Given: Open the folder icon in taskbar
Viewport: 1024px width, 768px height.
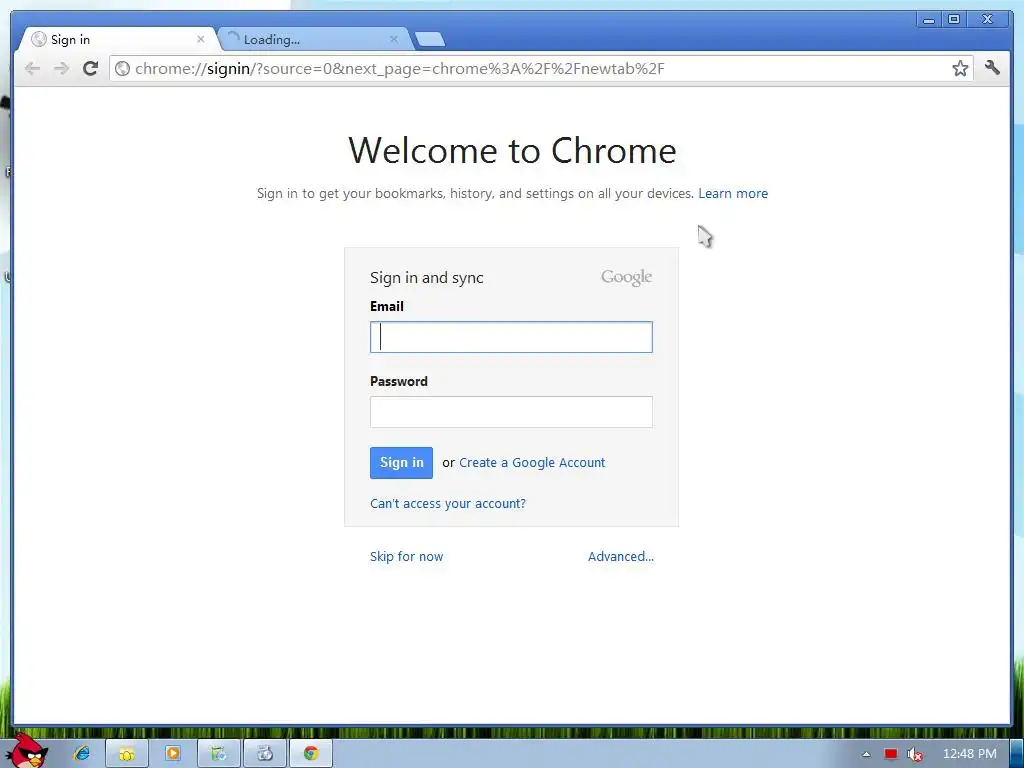Looking at the screenshot, I should (127, 754).
